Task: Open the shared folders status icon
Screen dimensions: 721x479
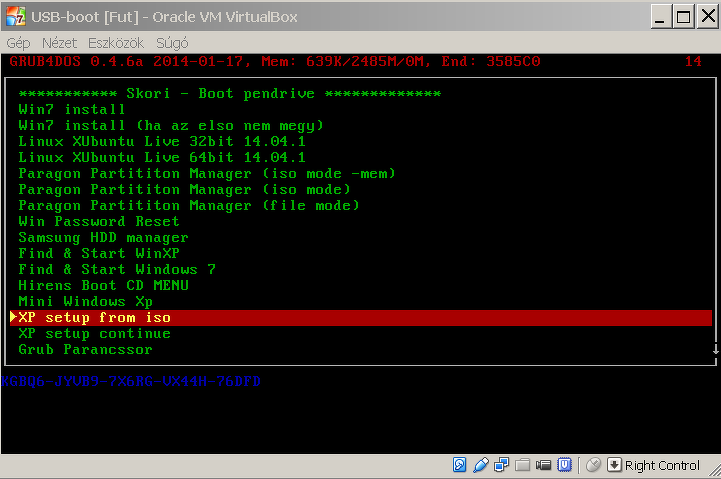Action: [x=522, y=465]
